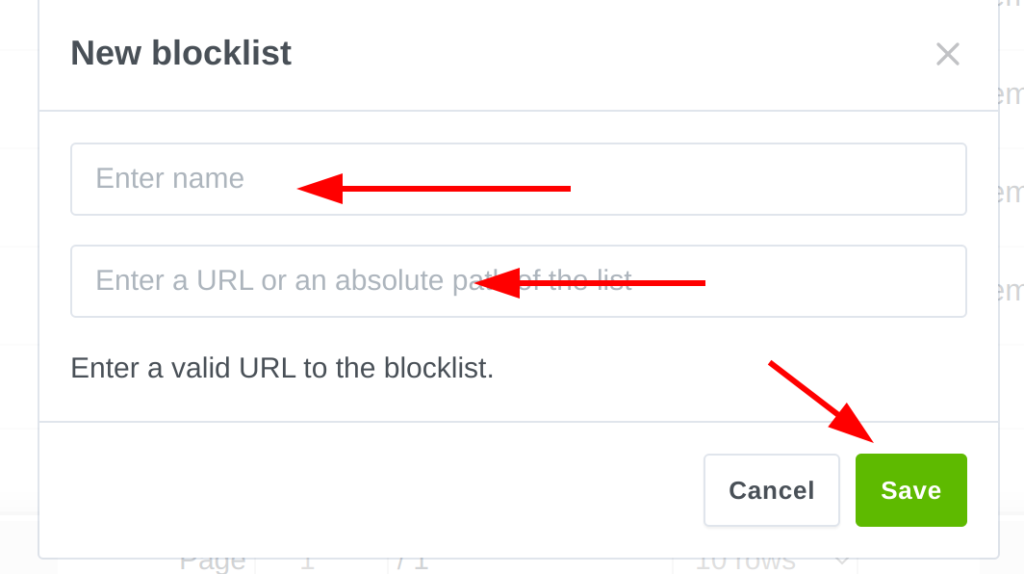Click the 'Enter name' placeholder text
Viewport: 1024px width, 574px height.
(170, 179)
